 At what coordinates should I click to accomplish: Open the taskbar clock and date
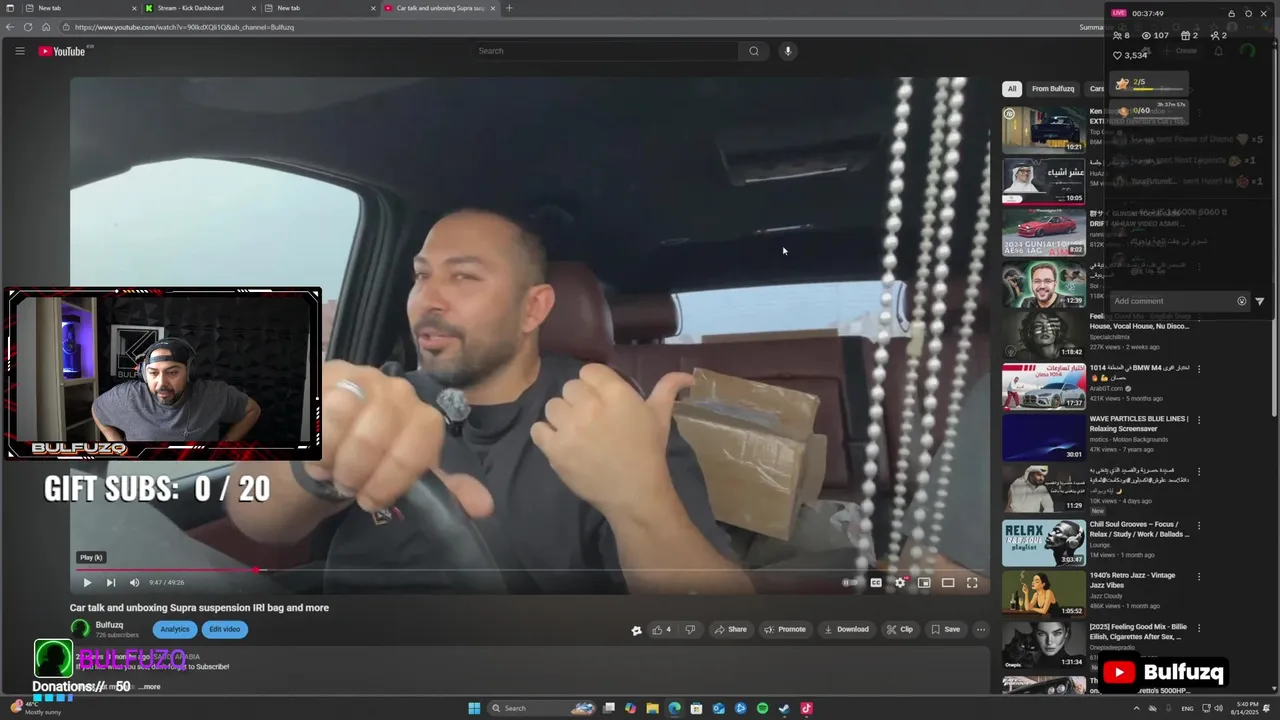(1247, 708)
